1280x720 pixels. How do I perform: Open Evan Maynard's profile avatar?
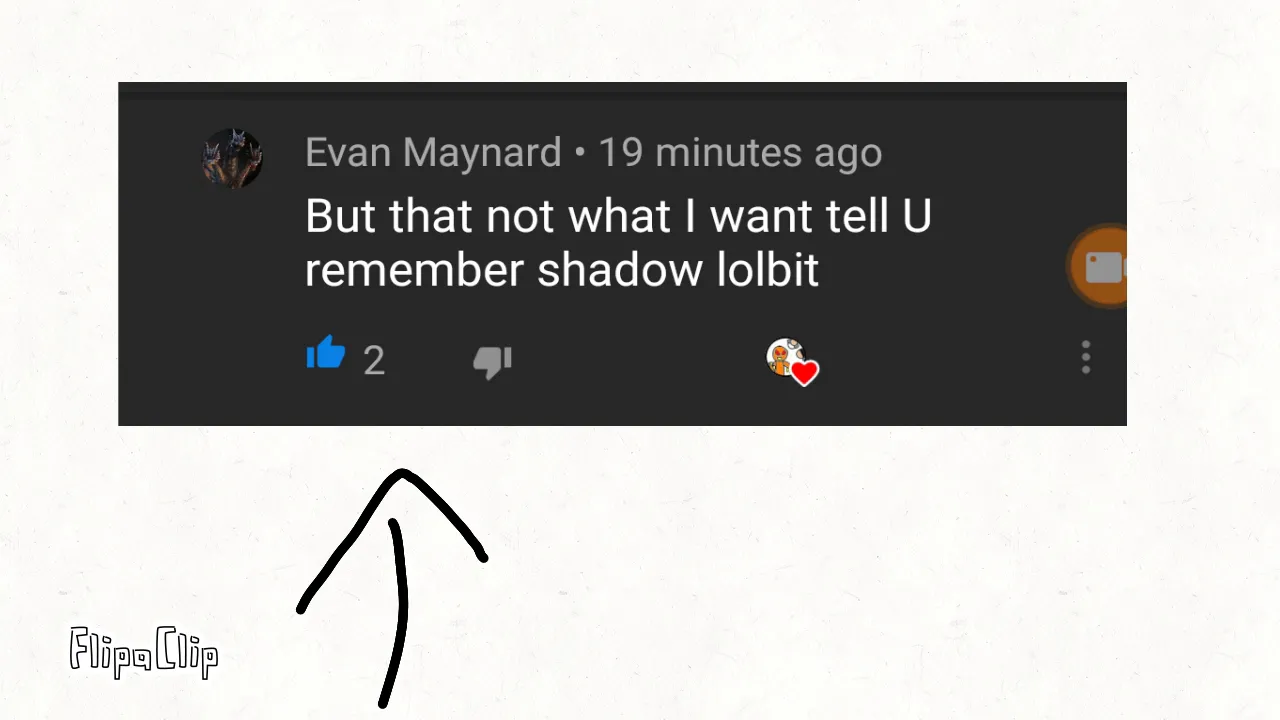tap(232, 158)
